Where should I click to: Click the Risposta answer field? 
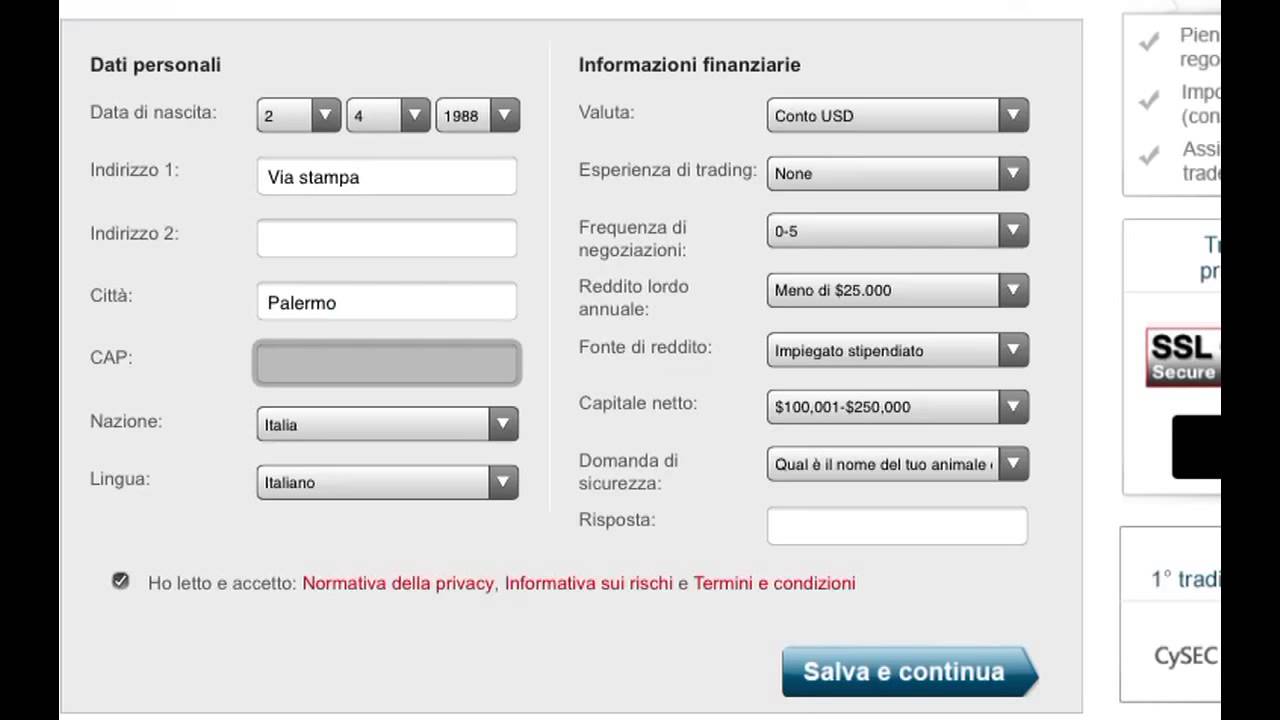point(896,526)
